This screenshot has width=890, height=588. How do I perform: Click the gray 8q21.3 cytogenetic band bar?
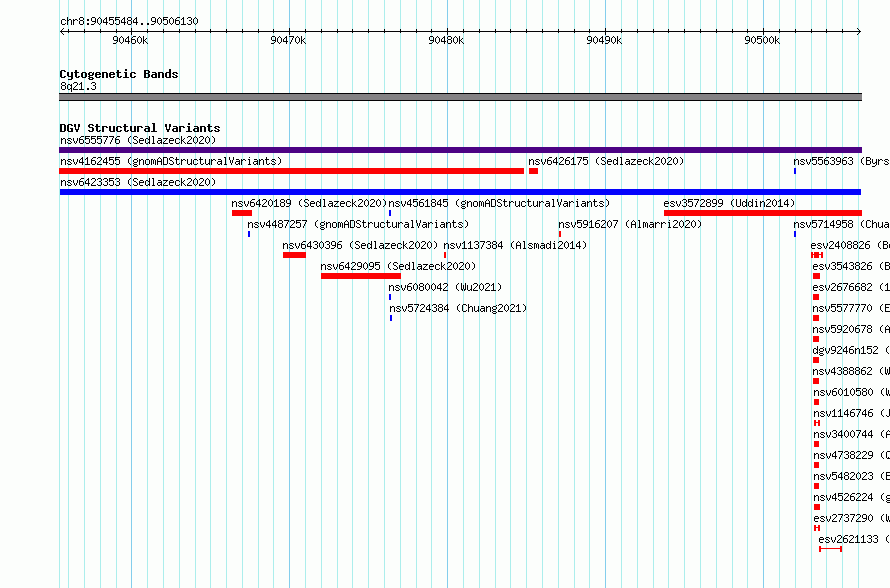[x=460, y=97]
